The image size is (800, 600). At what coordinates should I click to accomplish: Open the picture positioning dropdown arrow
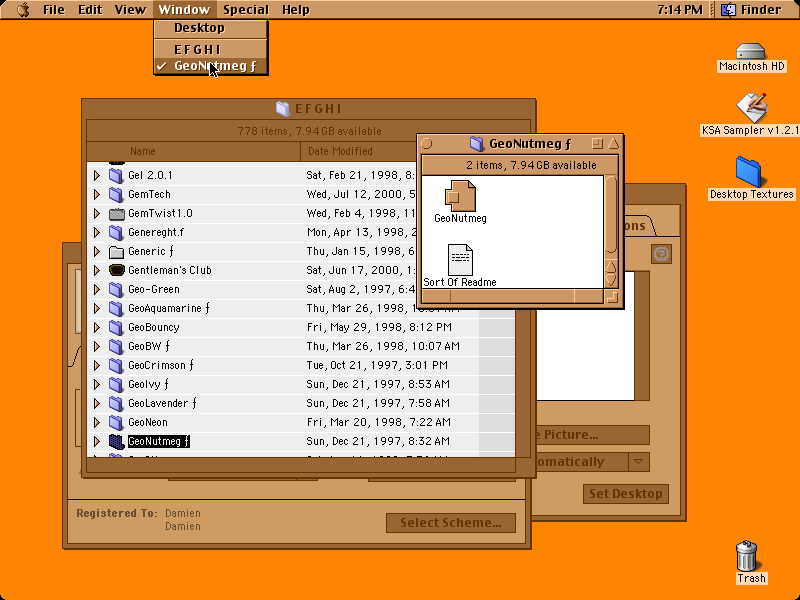pyautogui.click(x=638, y=462)
